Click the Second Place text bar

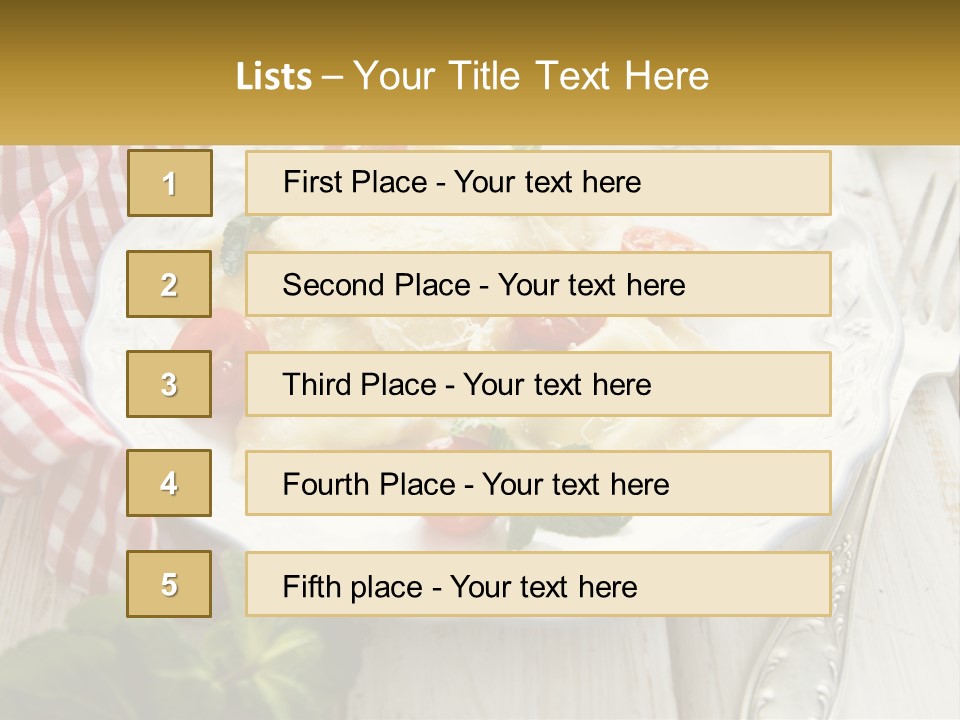click(538, 284)
